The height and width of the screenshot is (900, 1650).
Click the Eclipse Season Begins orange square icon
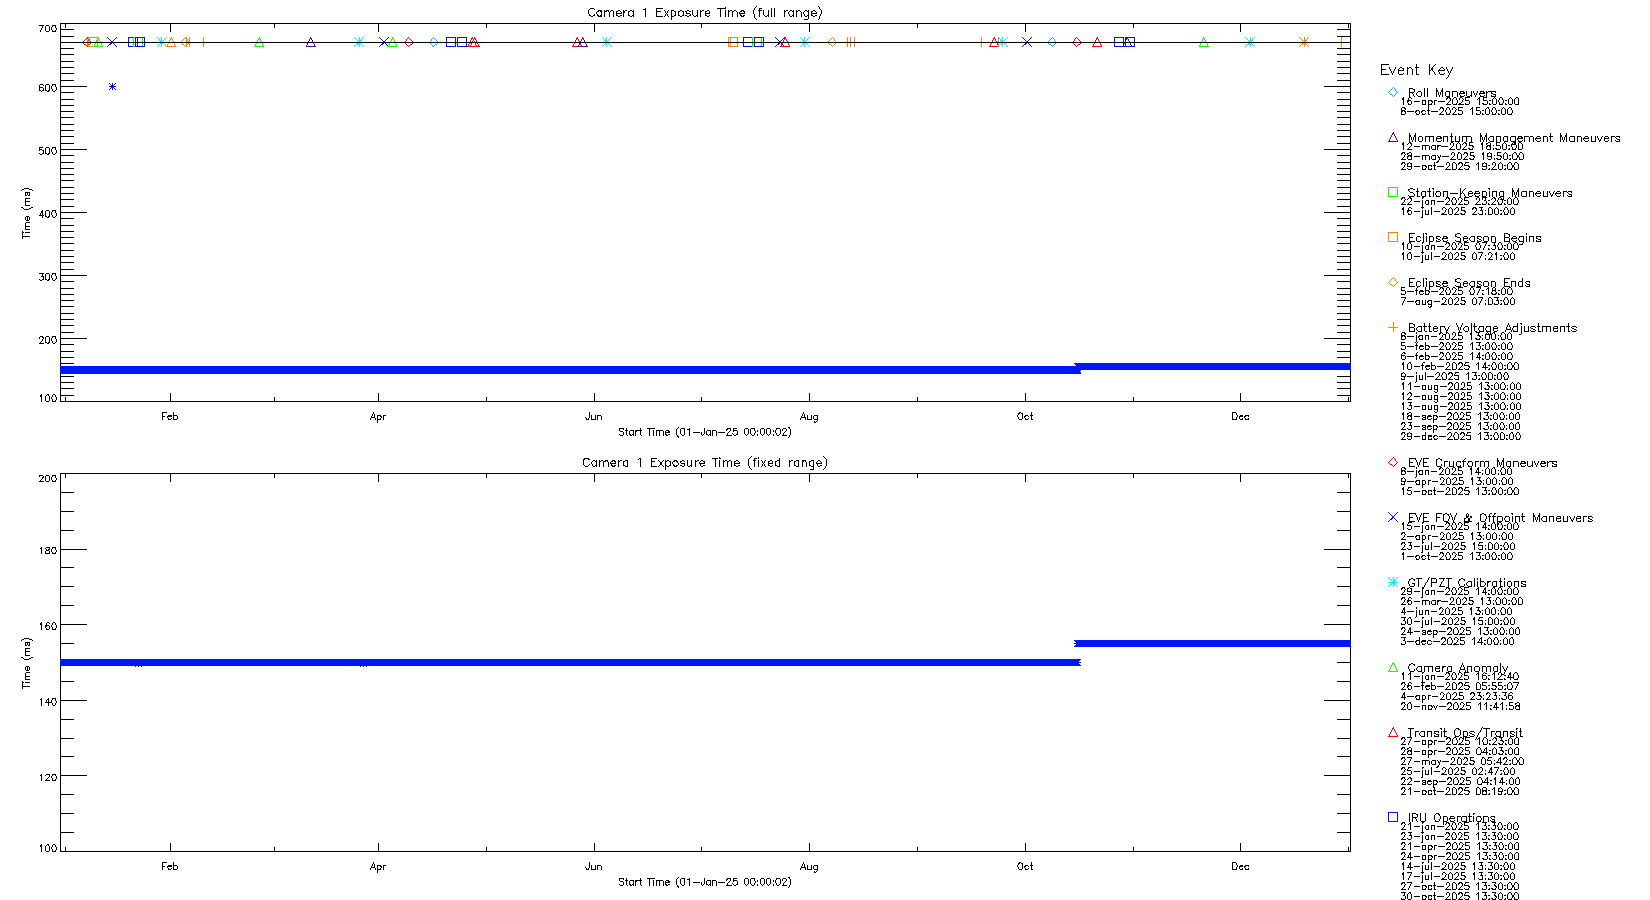[1393, 237]
